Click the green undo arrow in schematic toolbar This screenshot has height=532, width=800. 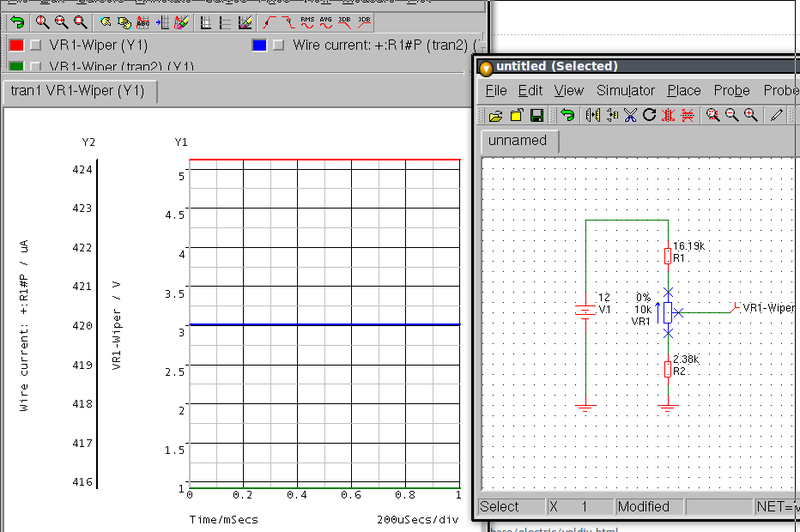click(x=567, y=116)
